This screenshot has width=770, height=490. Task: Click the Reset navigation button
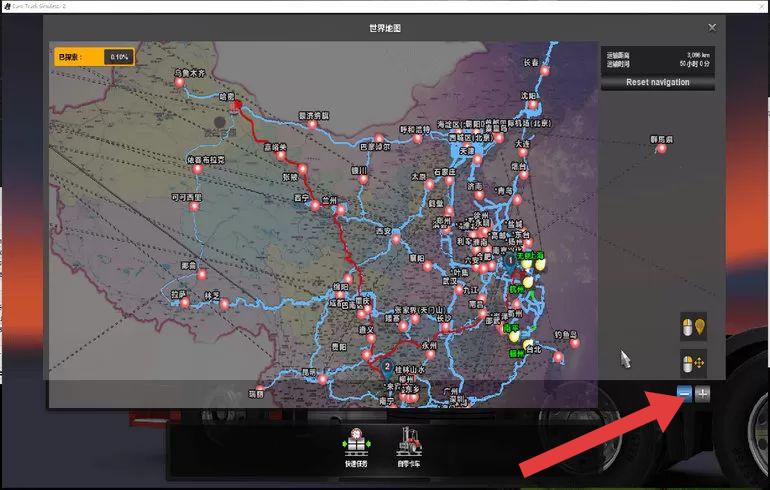point(658,82)
